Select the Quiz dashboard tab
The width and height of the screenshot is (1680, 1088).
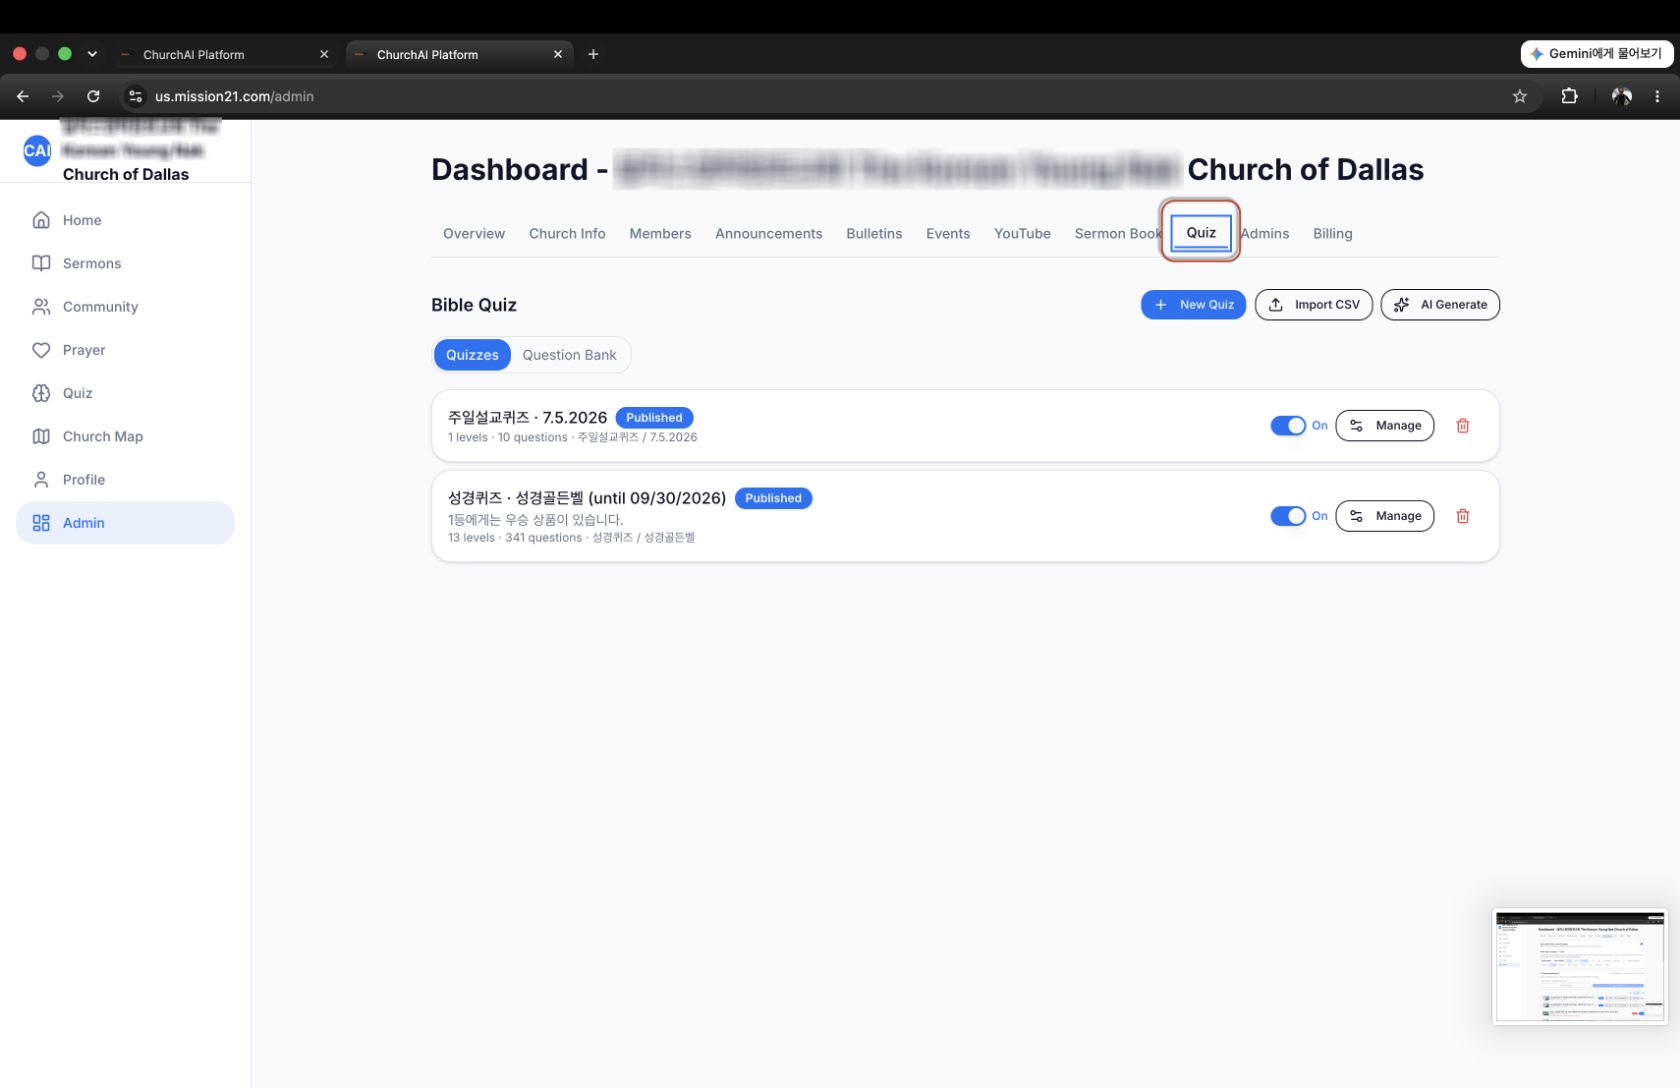[1201, 232]
